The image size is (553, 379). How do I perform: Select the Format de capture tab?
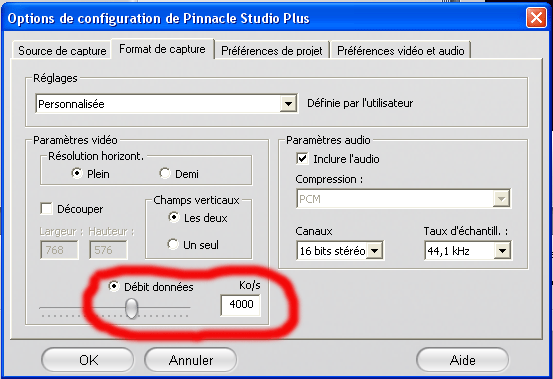tap(162, 49)
